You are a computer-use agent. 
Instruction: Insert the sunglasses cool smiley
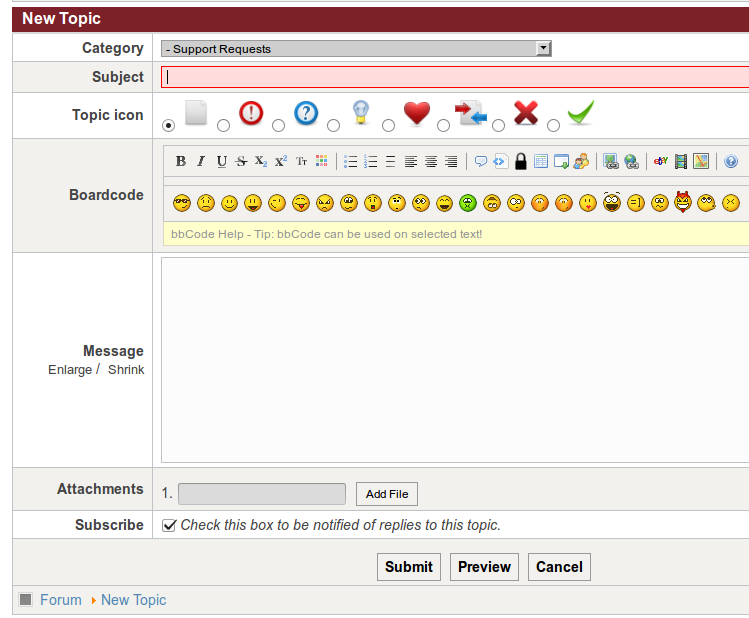(x=182, y=203)
